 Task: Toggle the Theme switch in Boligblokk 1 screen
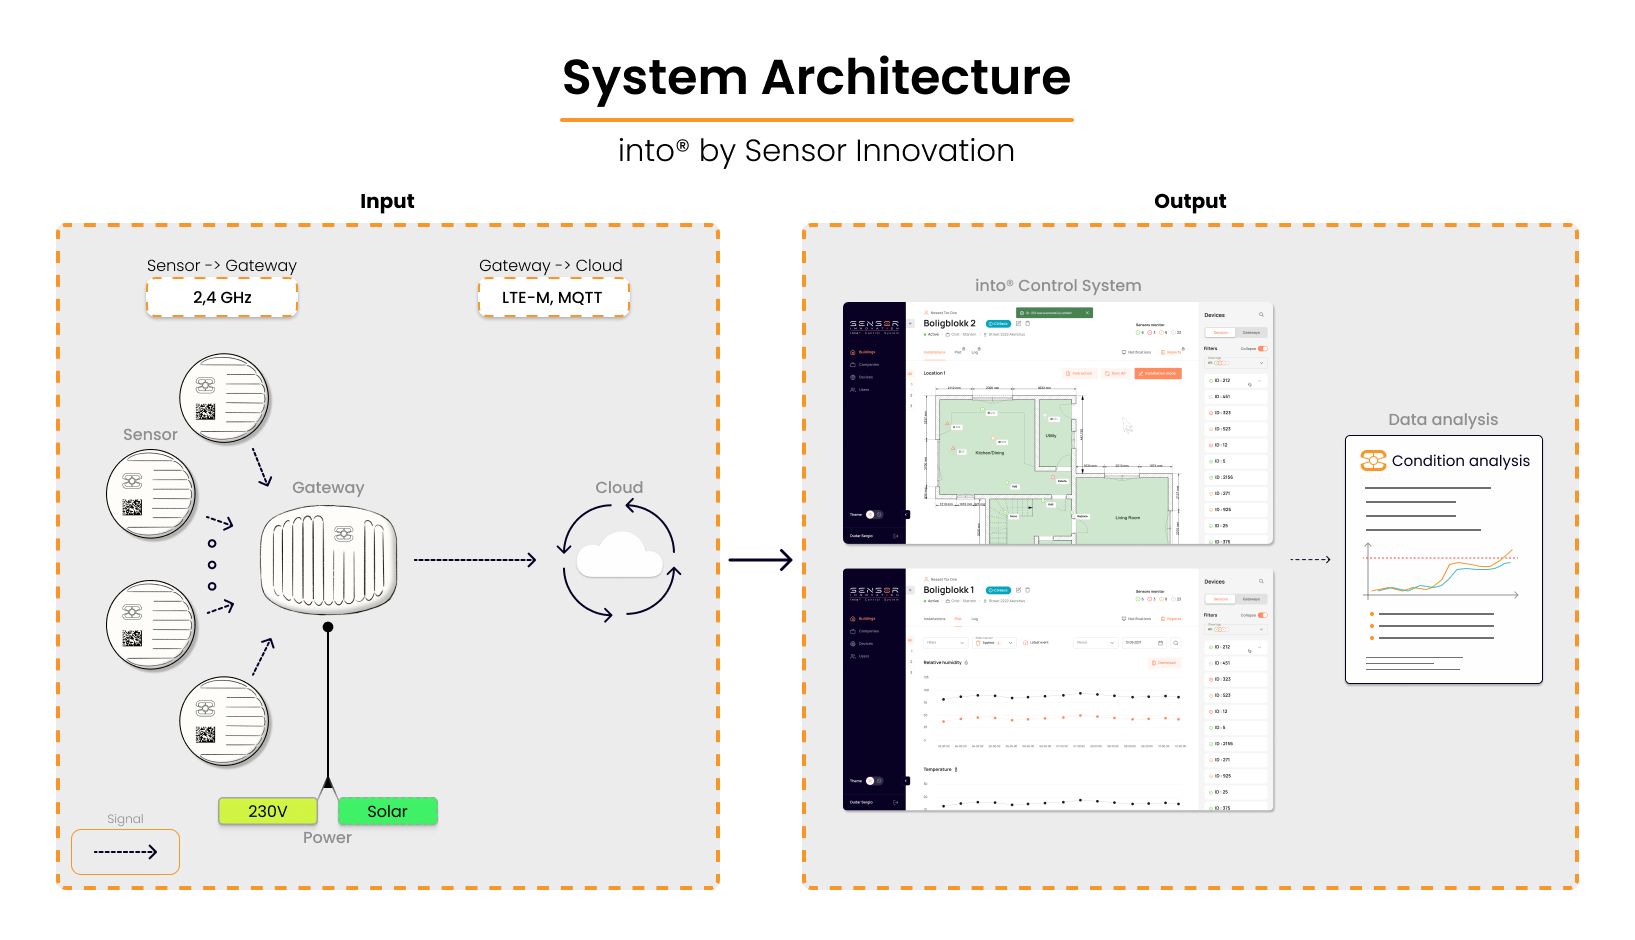[874, 780]
